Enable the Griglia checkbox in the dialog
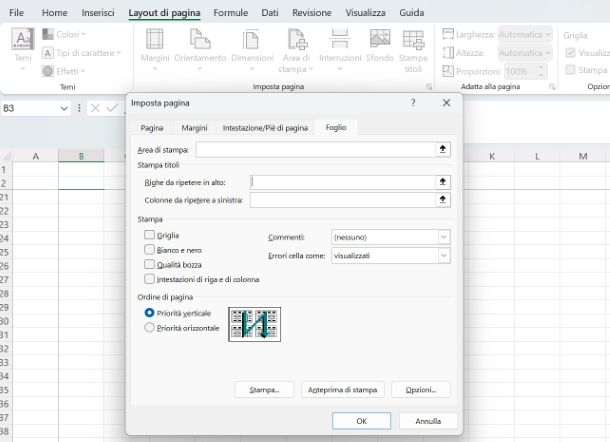The image size is (610, 442). click(150, 235)
